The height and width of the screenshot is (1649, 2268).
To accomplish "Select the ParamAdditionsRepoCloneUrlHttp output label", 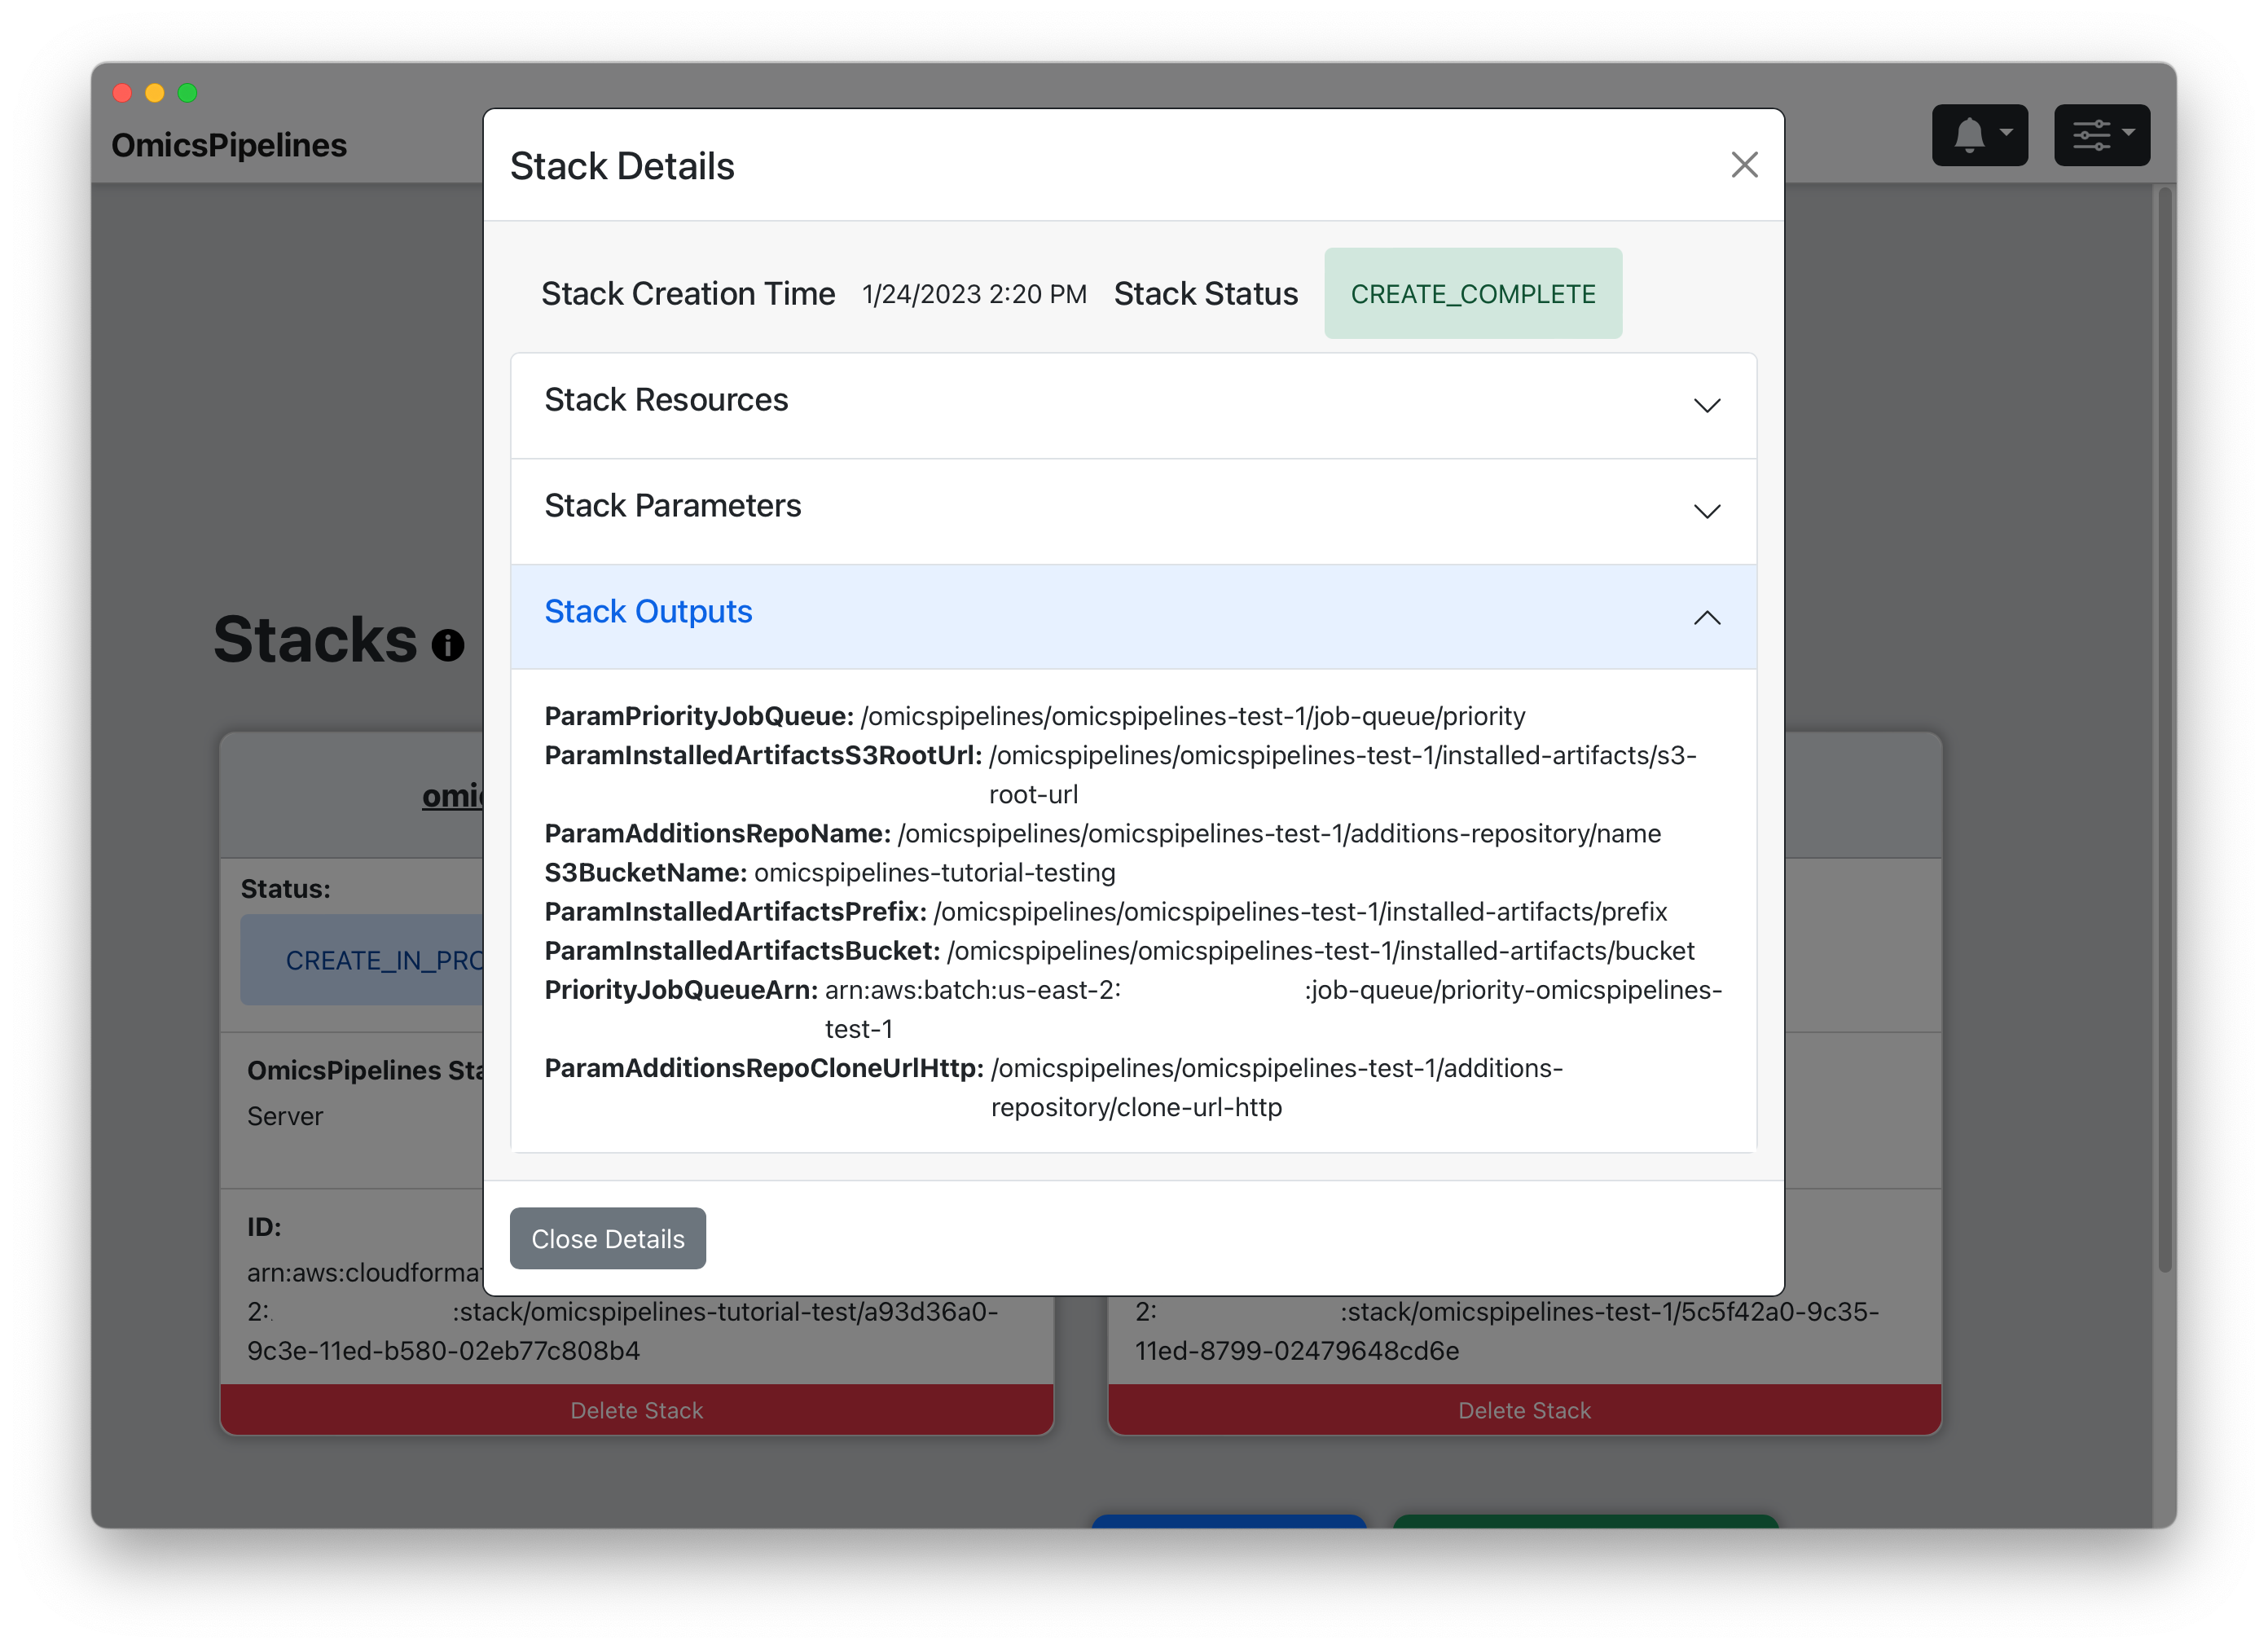I will tap(764, 1067).
